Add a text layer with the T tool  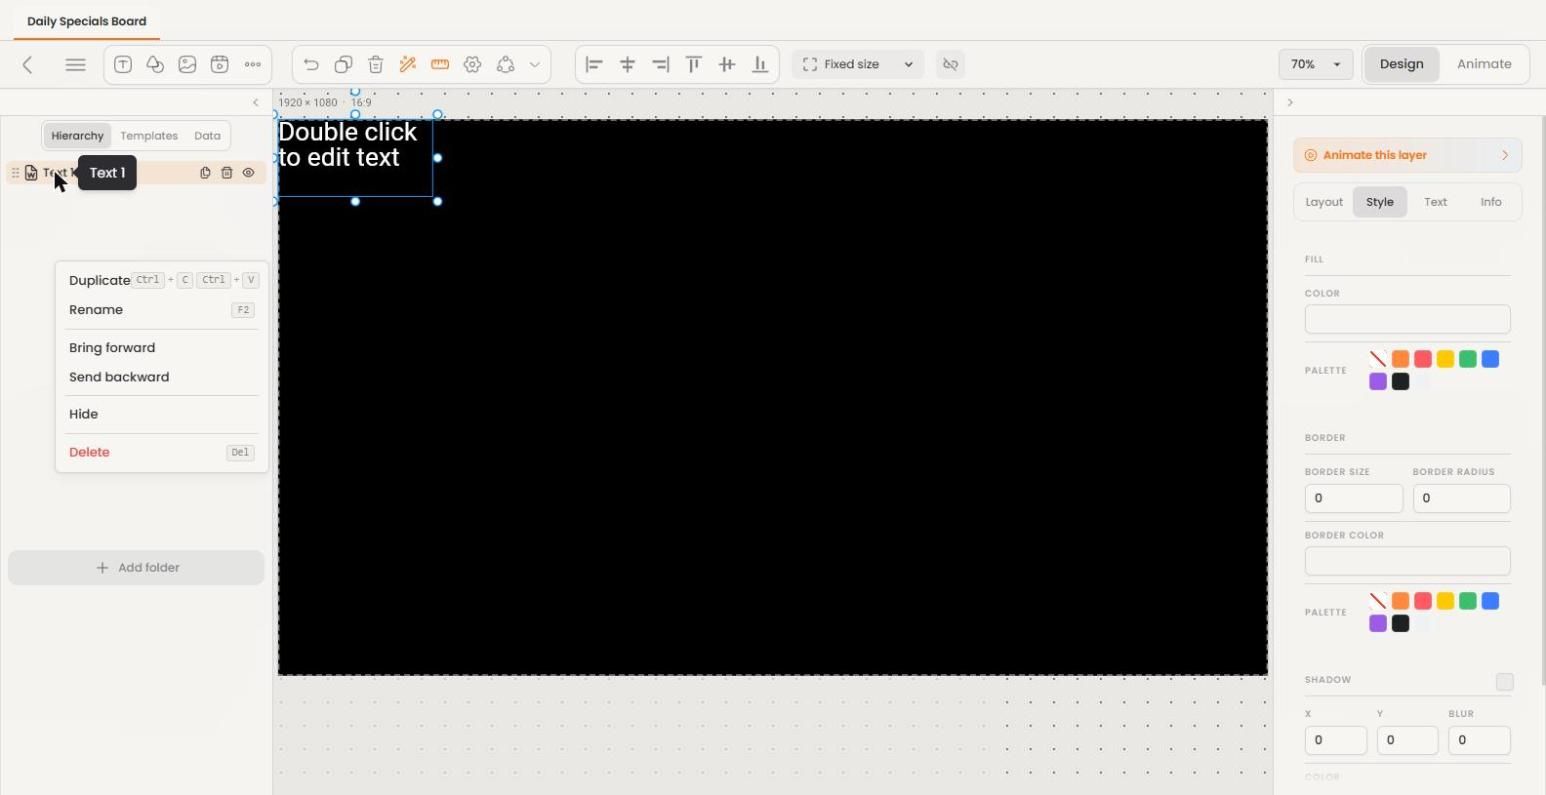click(x=123, y=64)
